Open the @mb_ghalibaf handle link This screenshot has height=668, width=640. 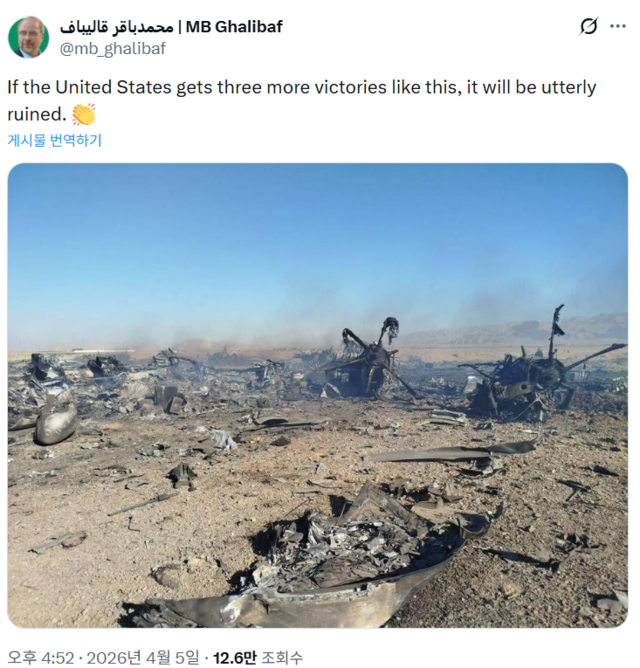click(112, 49)
